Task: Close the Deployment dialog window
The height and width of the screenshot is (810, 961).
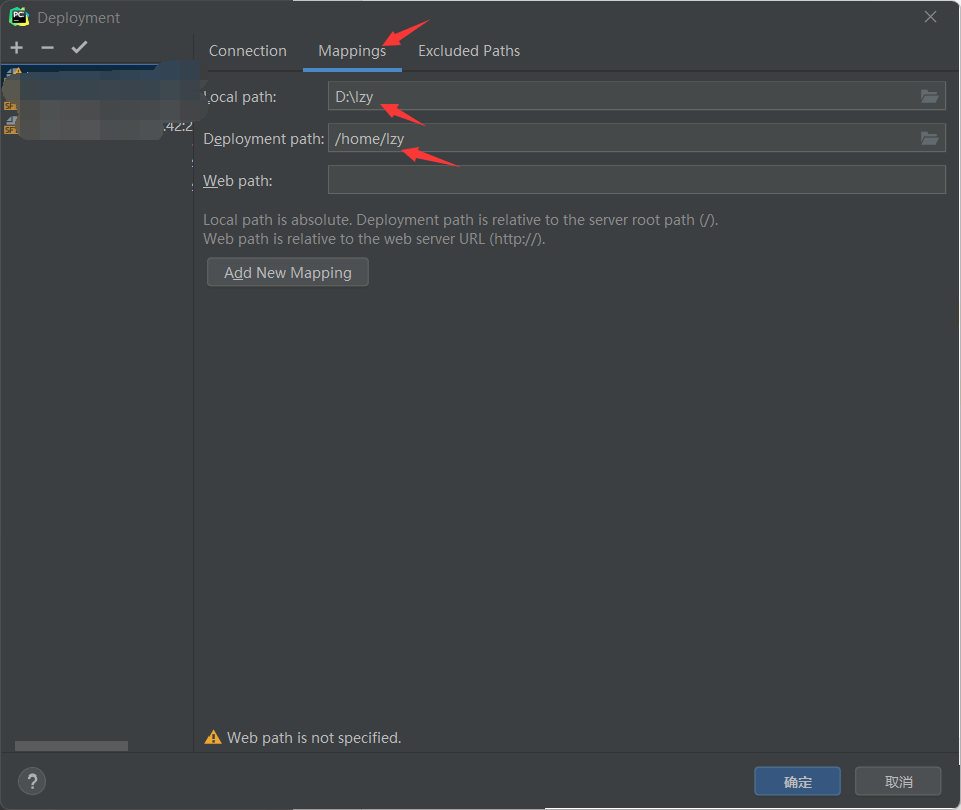Action: (x=930, y=17)
